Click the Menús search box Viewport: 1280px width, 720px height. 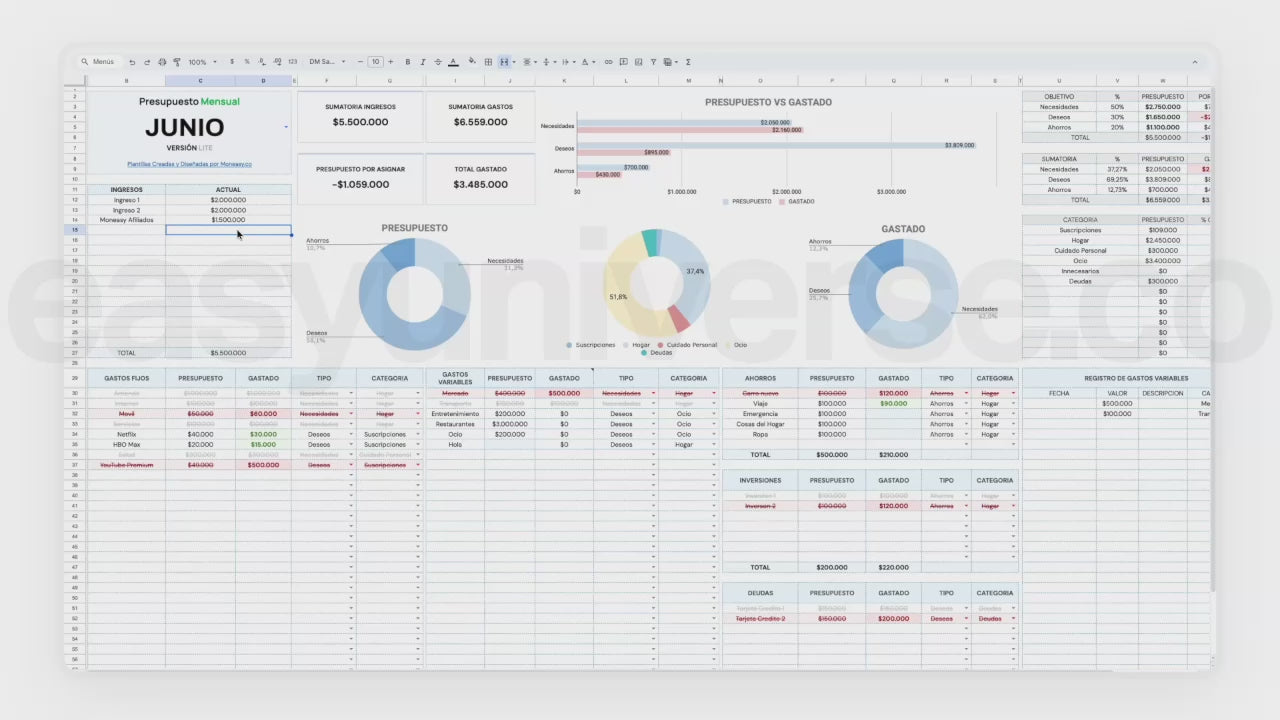tap(100, 62)
